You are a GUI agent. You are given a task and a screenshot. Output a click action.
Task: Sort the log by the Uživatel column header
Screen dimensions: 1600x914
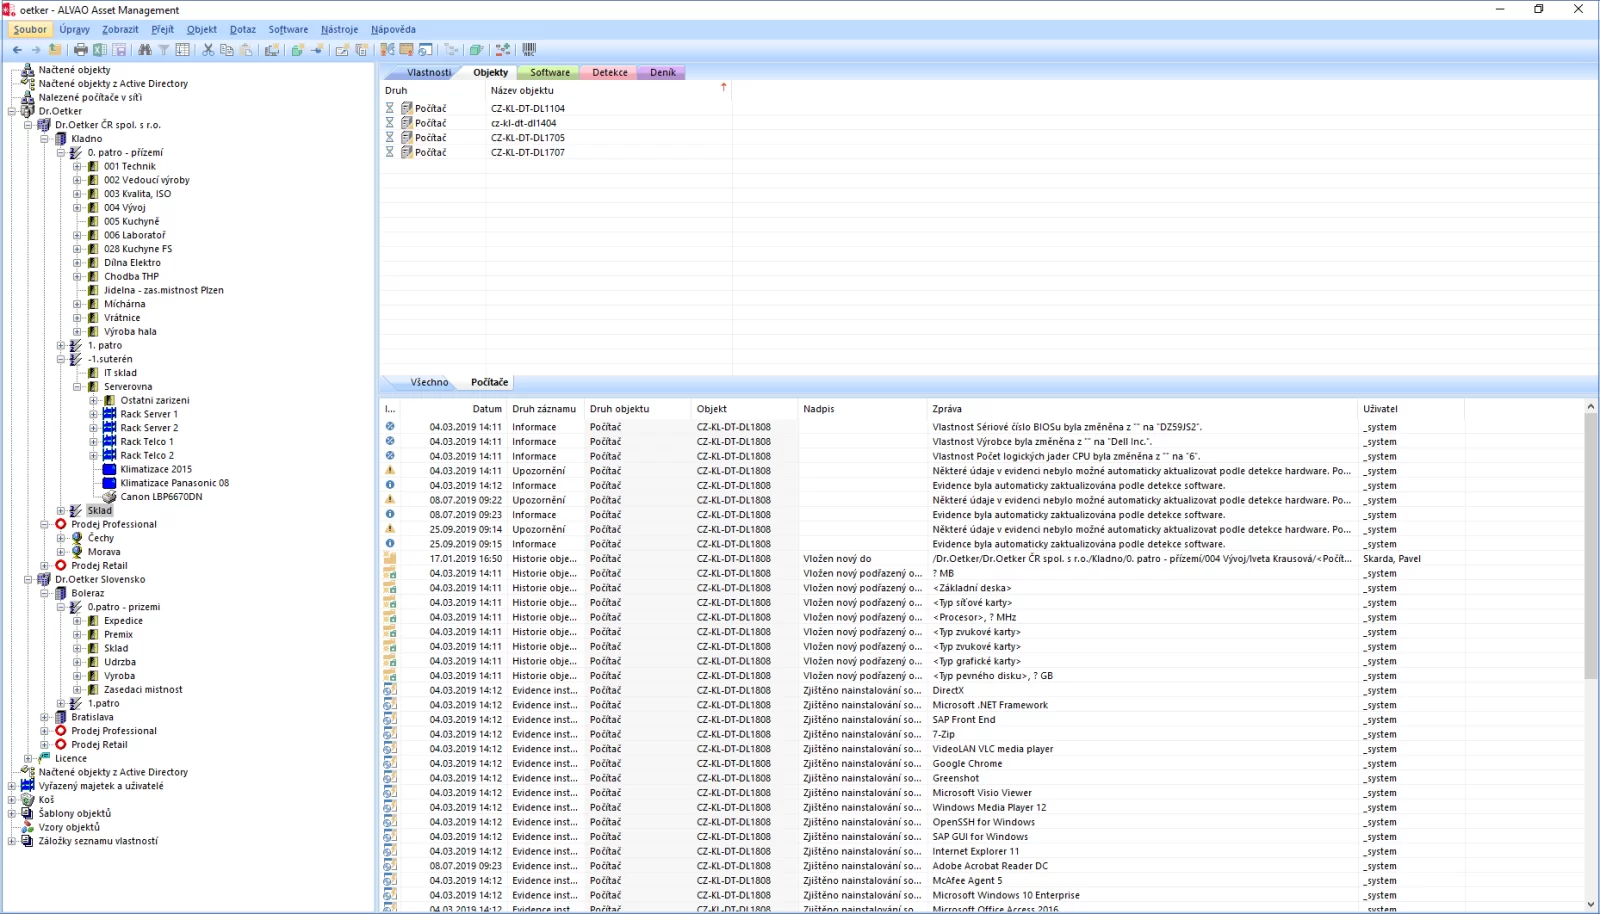pos(1410,409)
